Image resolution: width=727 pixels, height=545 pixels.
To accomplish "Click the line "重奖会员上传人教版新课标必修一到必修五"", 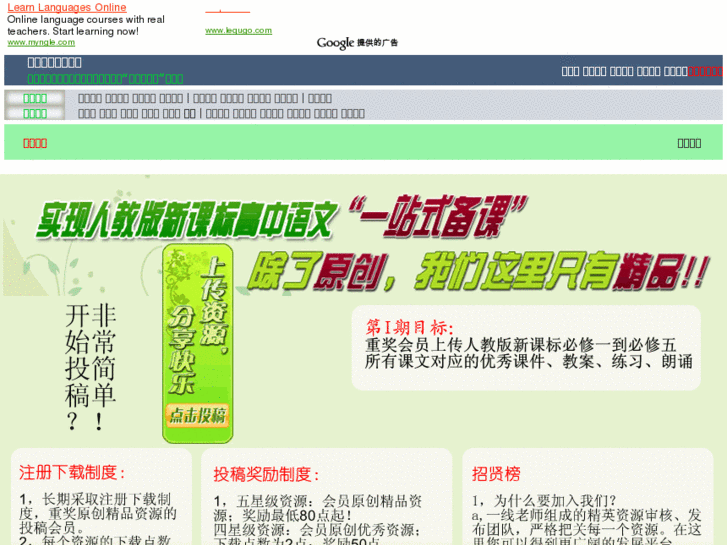I will (520, 345).
